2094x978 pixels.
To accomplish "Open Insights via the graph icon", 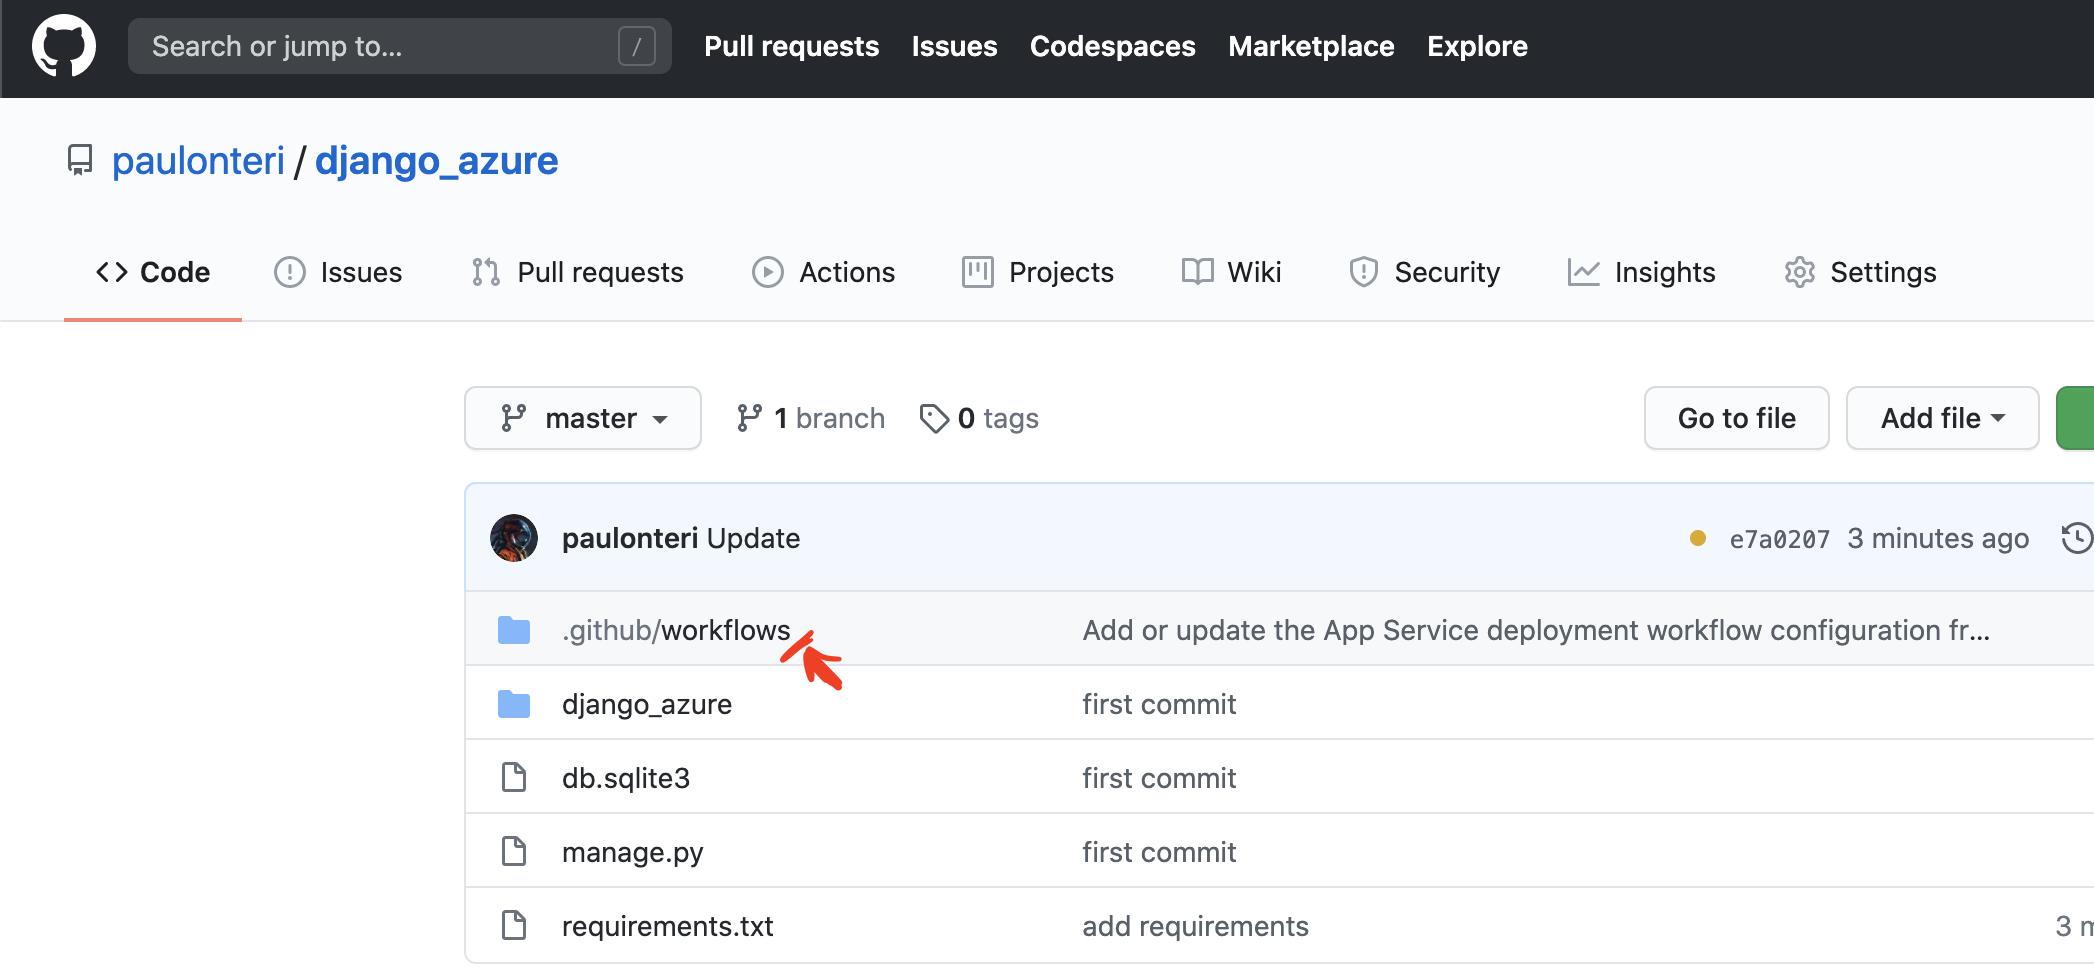I will (x=1582, y=271).
